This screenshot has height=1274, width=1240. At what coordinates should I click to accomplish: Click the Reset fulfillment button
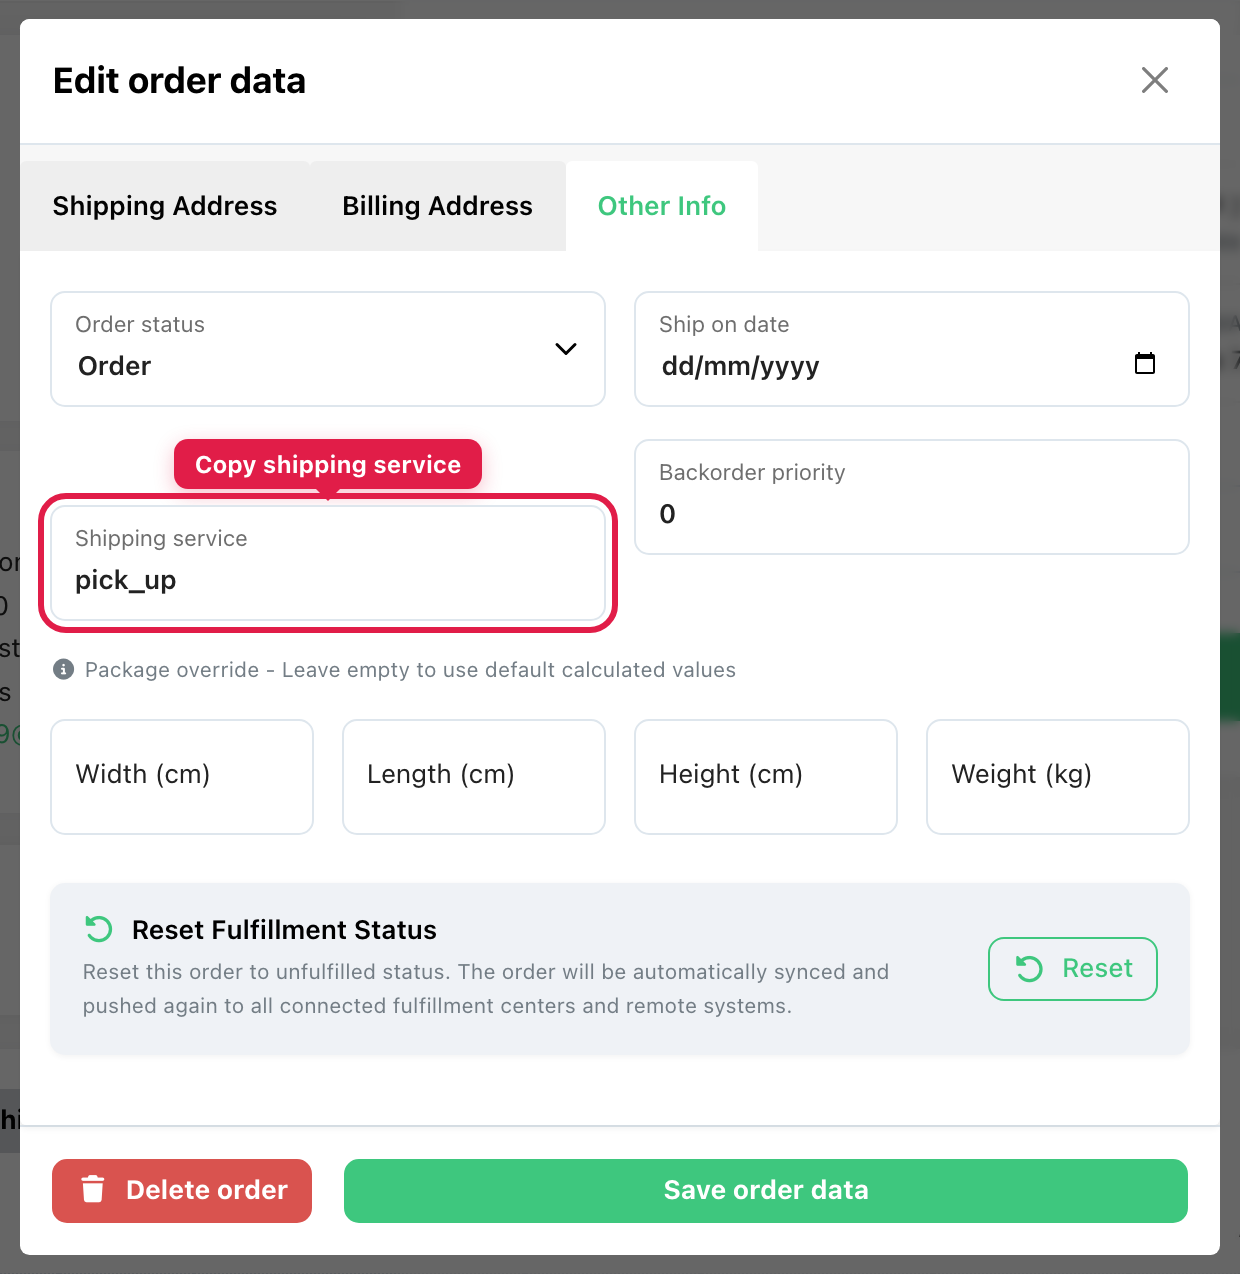click(1073, 968)
